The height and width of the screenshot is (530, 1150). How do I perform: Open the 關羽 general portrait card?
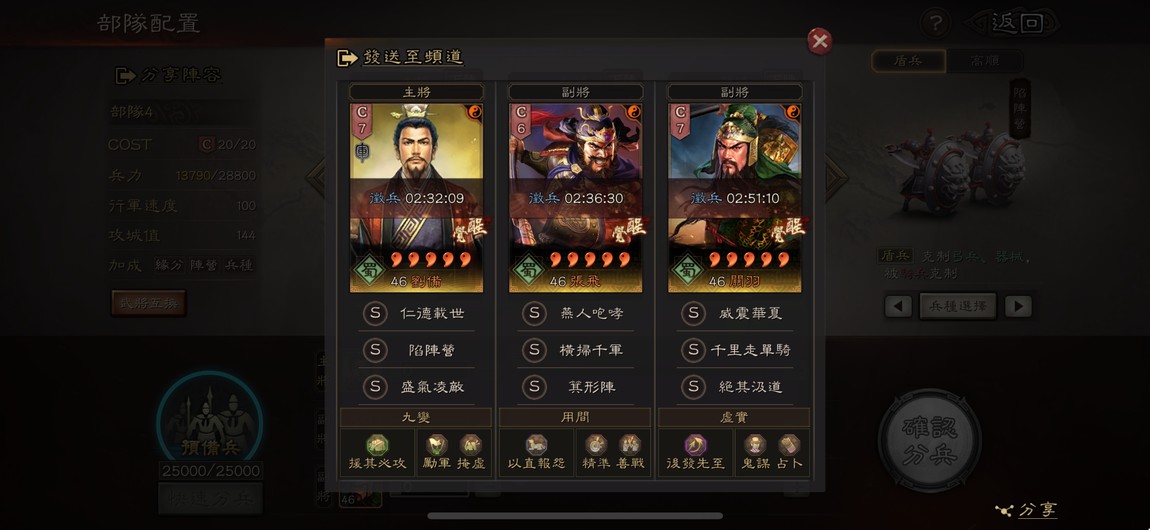(x=735, y=198)
